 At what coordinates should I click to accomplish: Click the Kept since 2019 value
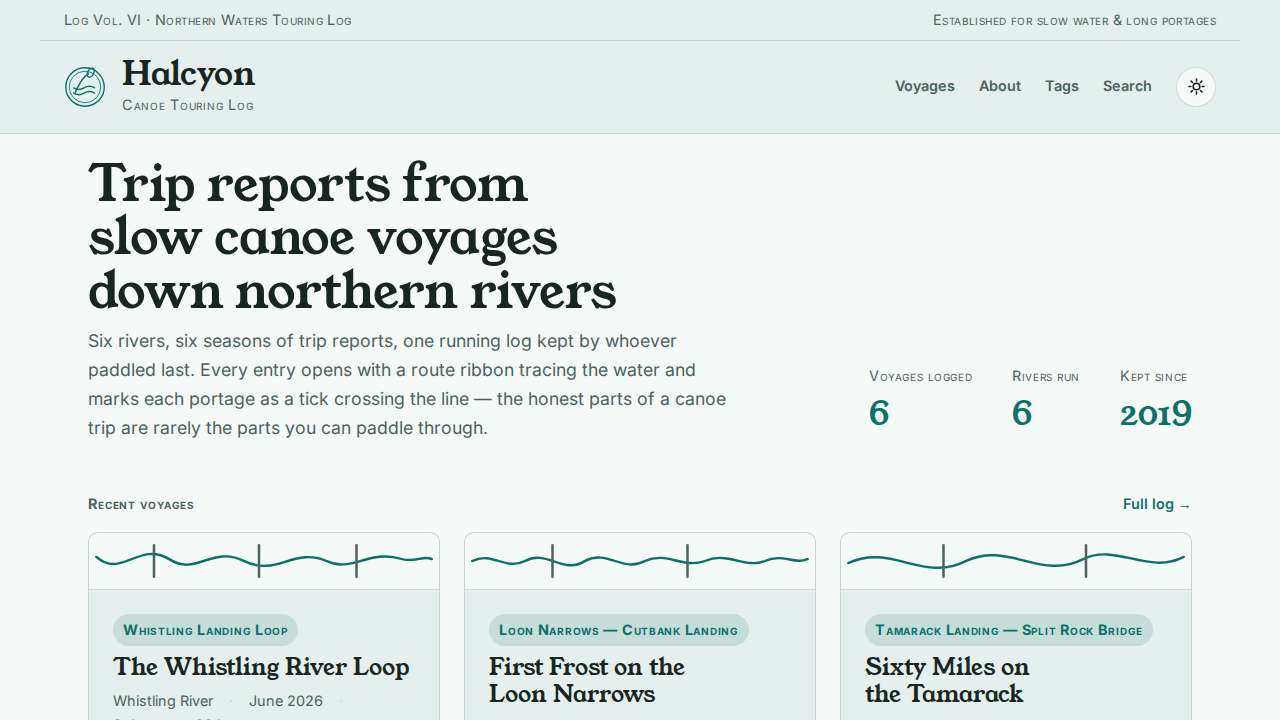[x=1156, y=413]
